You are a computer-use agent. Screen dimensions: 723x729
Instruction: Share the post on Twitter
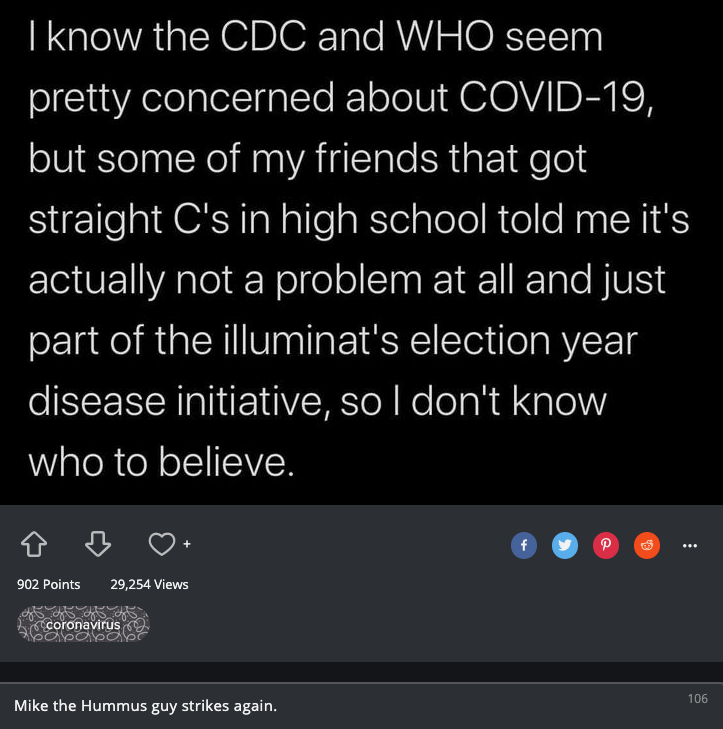[565, 545]
